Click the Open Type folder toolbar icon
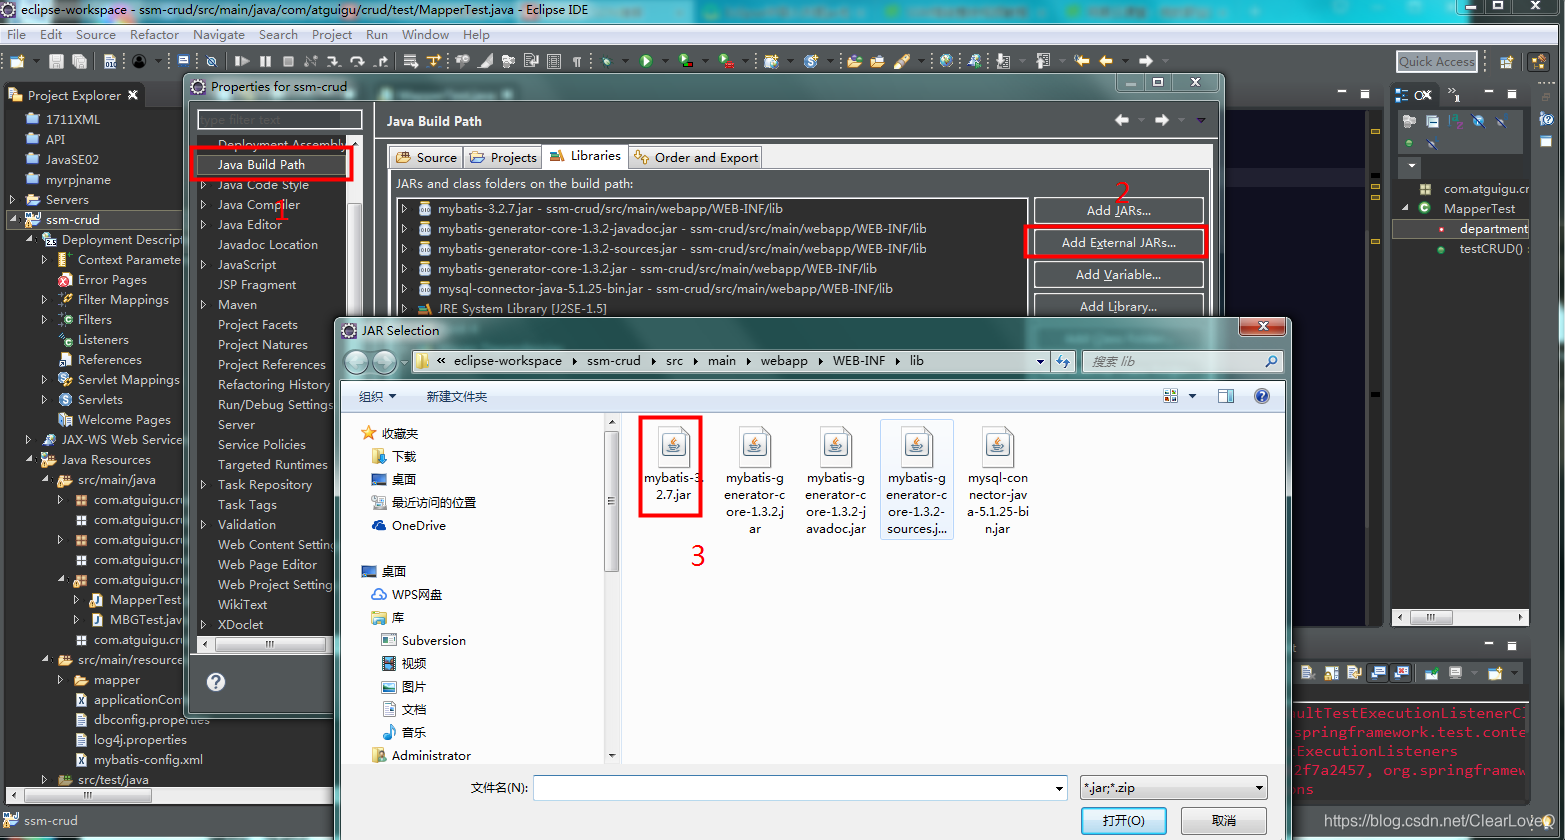 [855, 61]
